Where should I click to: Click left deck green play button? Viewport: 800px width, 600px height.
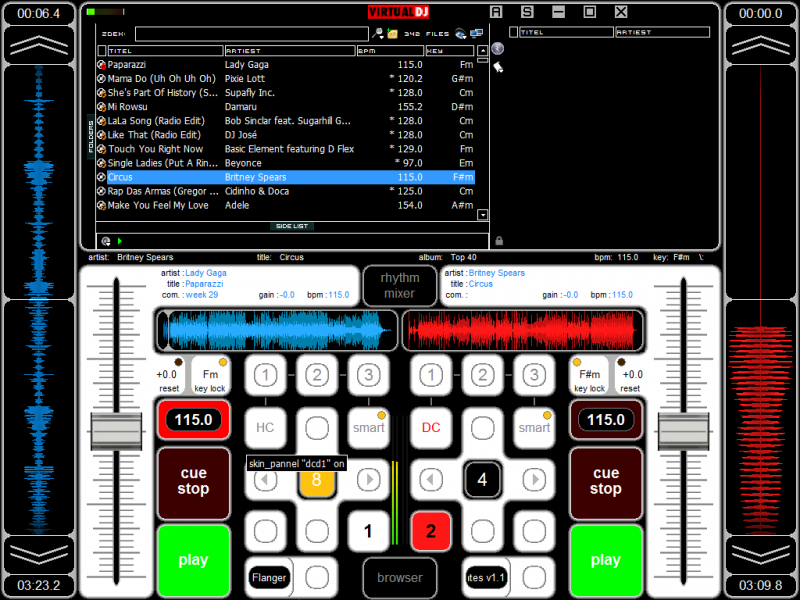tap(193, 560)
